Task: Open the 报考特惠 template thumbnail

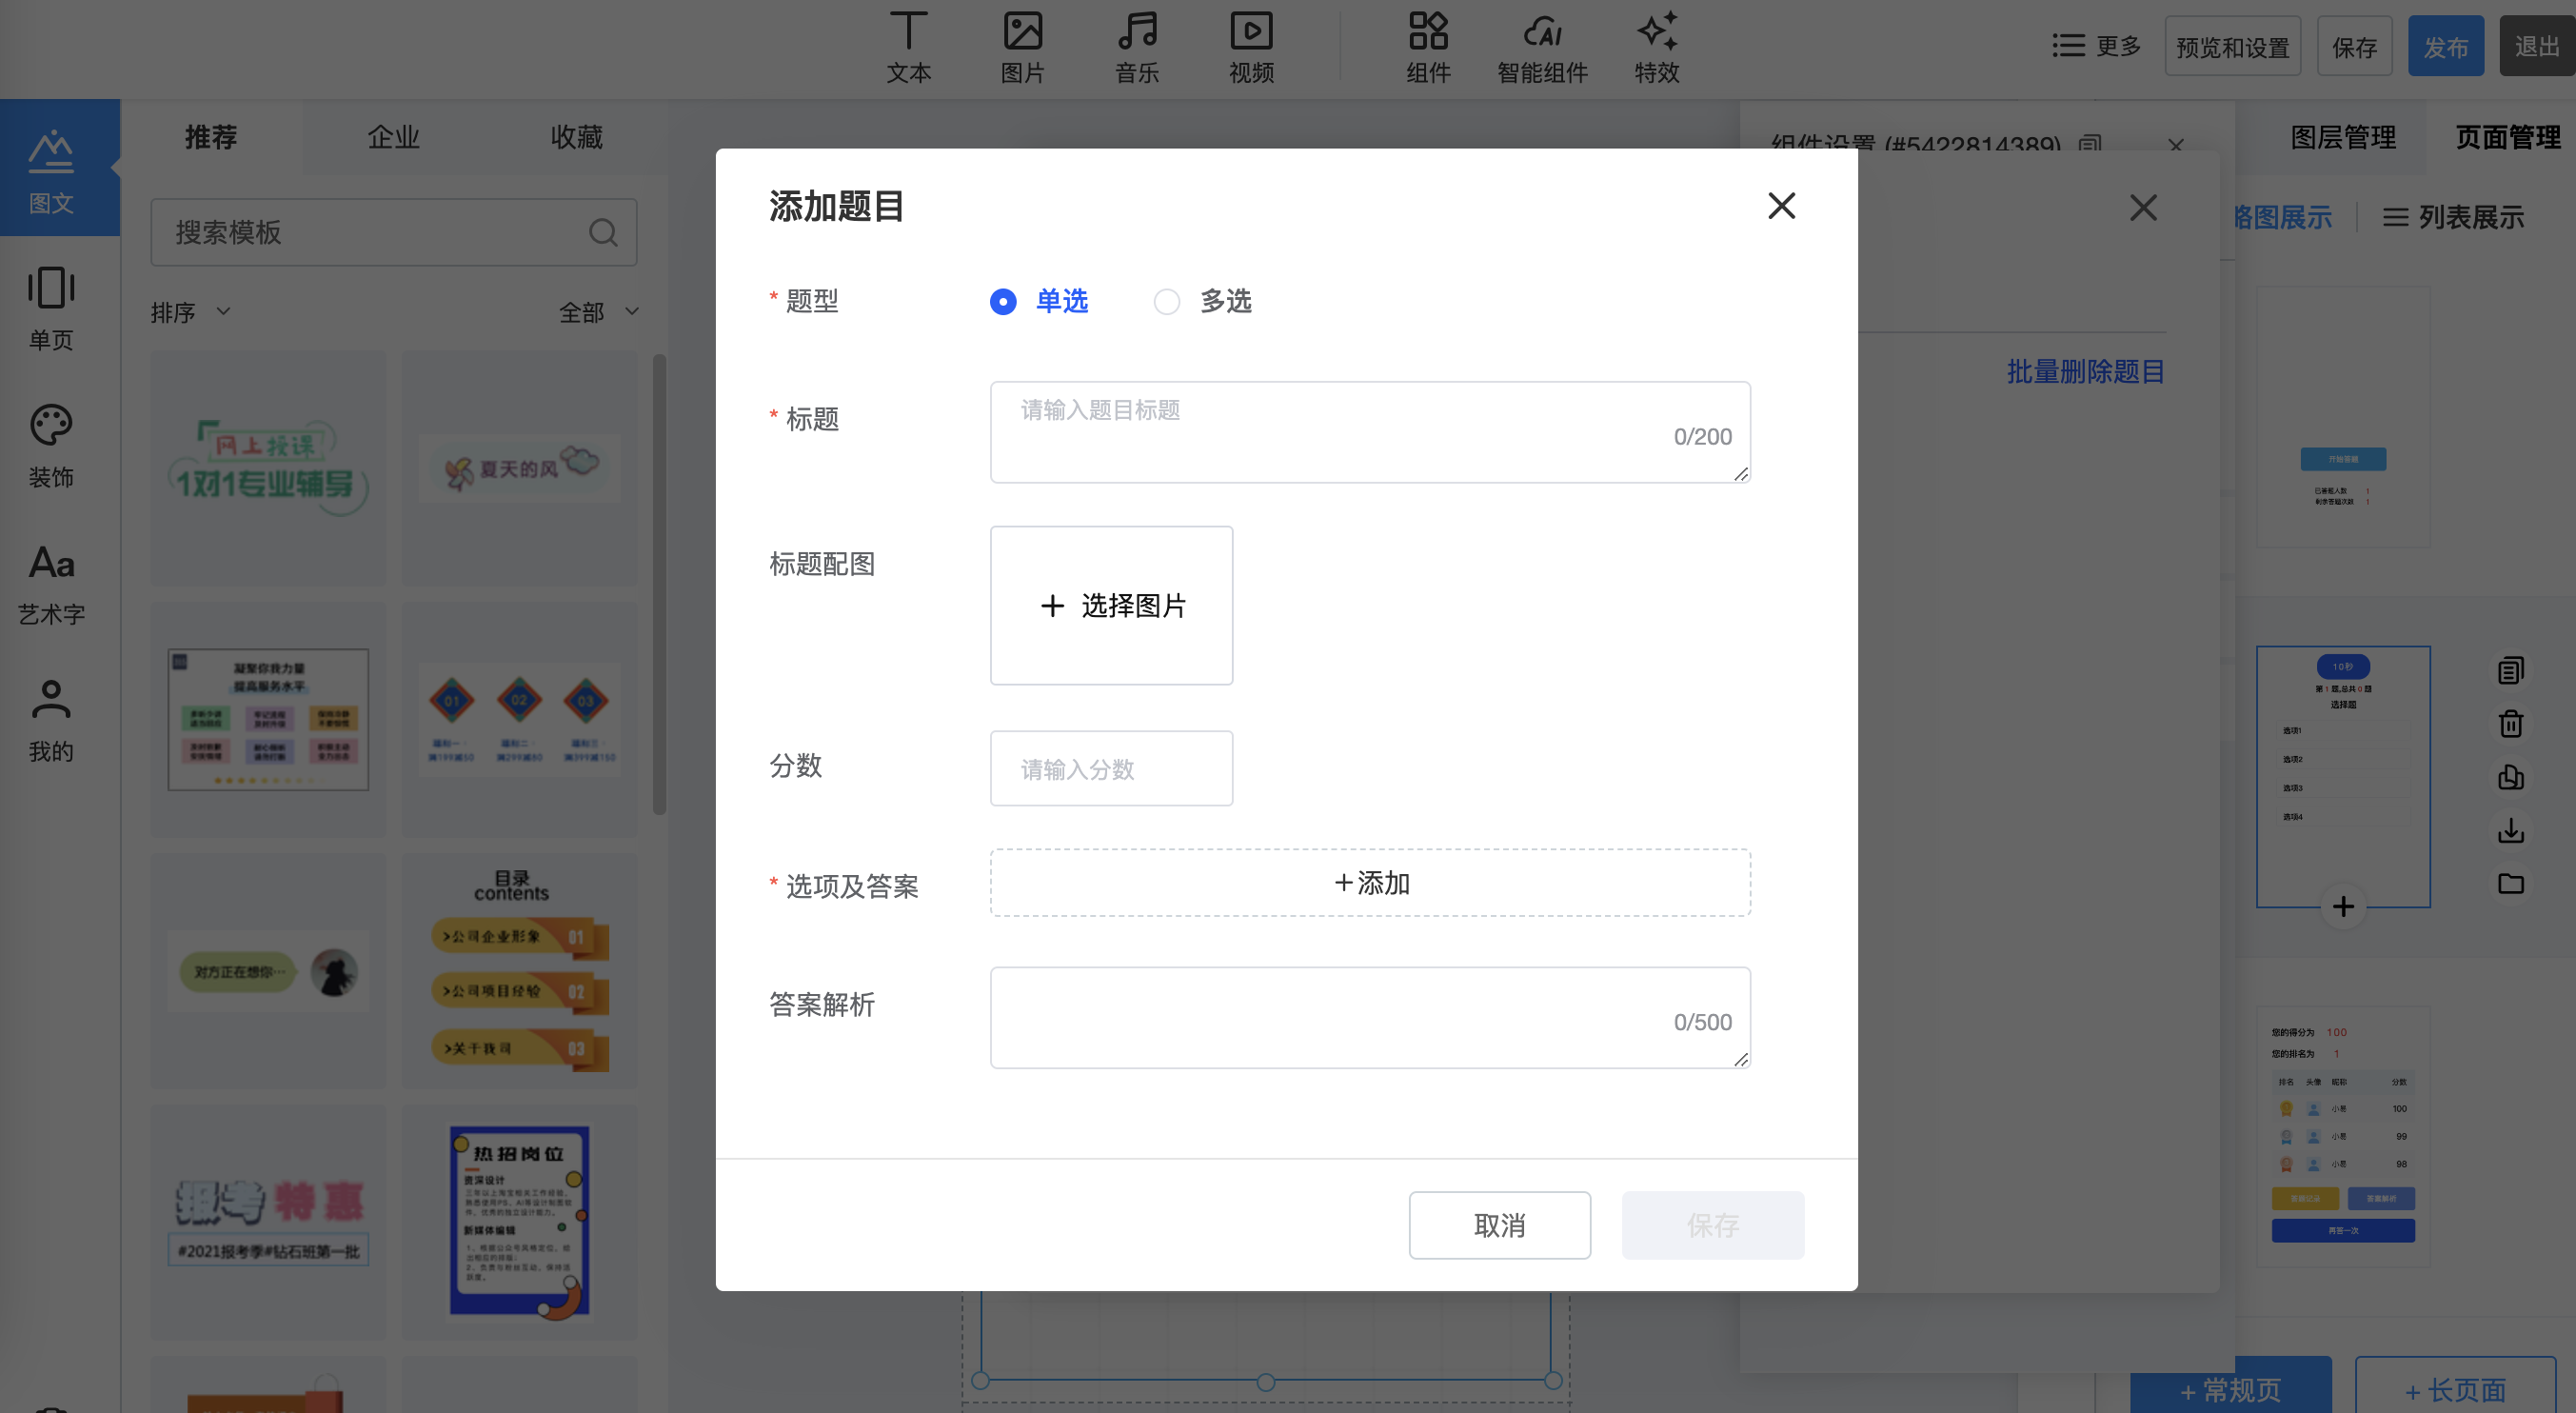Action: click(268, 1222)
